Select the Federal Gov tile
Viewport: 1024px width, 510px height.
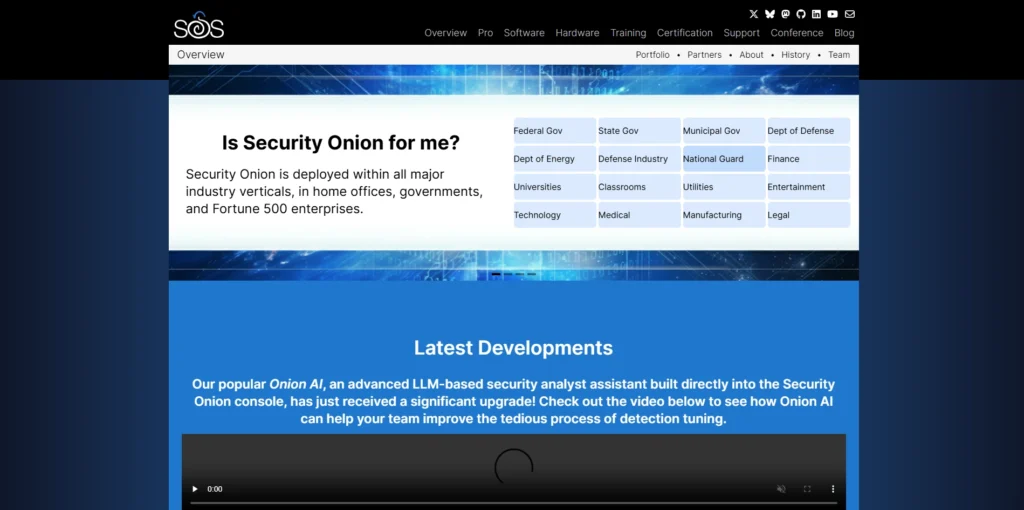[554, 131]
